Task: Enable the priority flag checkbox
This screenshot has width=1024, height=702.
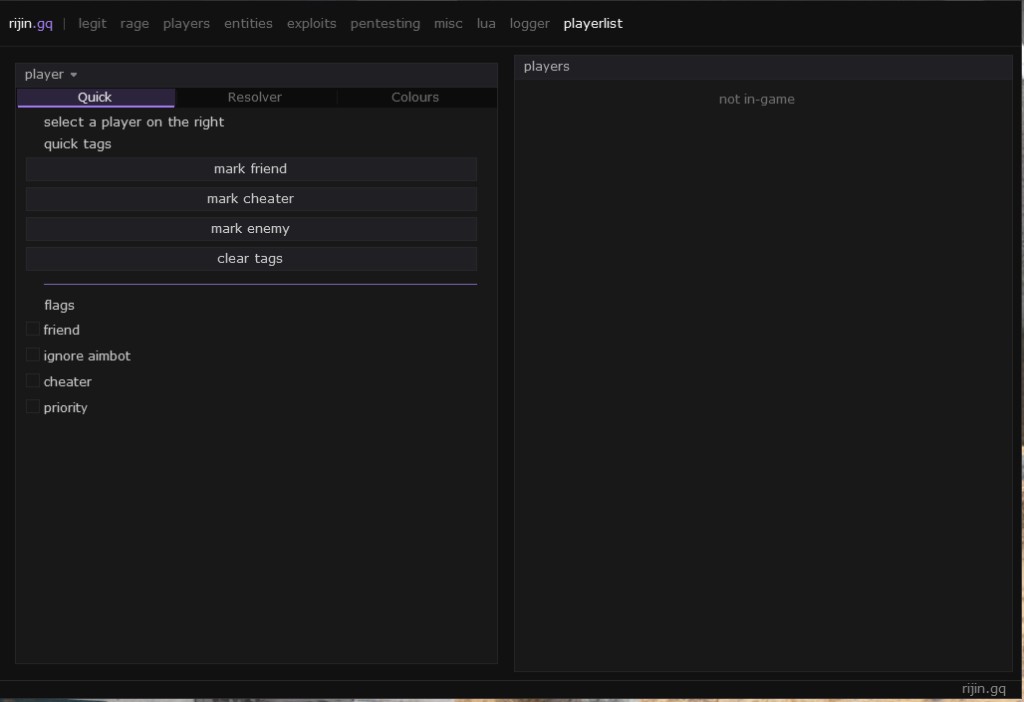Action: coord(32,407)
